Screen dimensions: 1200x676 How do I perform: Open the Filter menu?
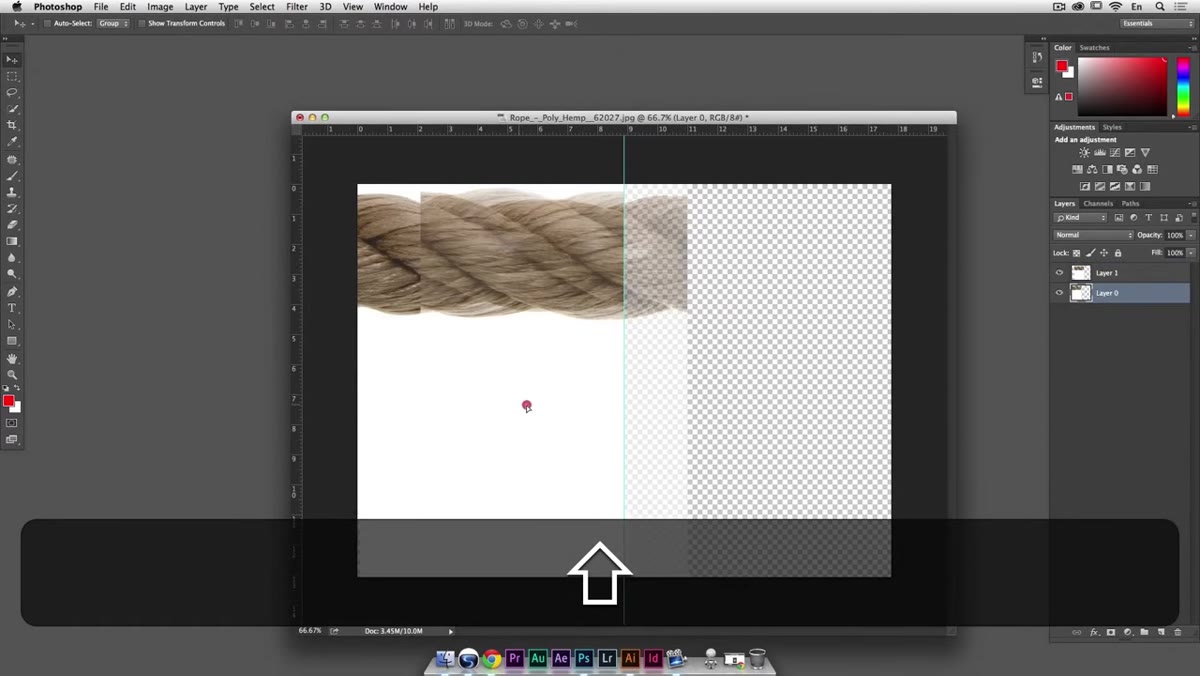297,7
